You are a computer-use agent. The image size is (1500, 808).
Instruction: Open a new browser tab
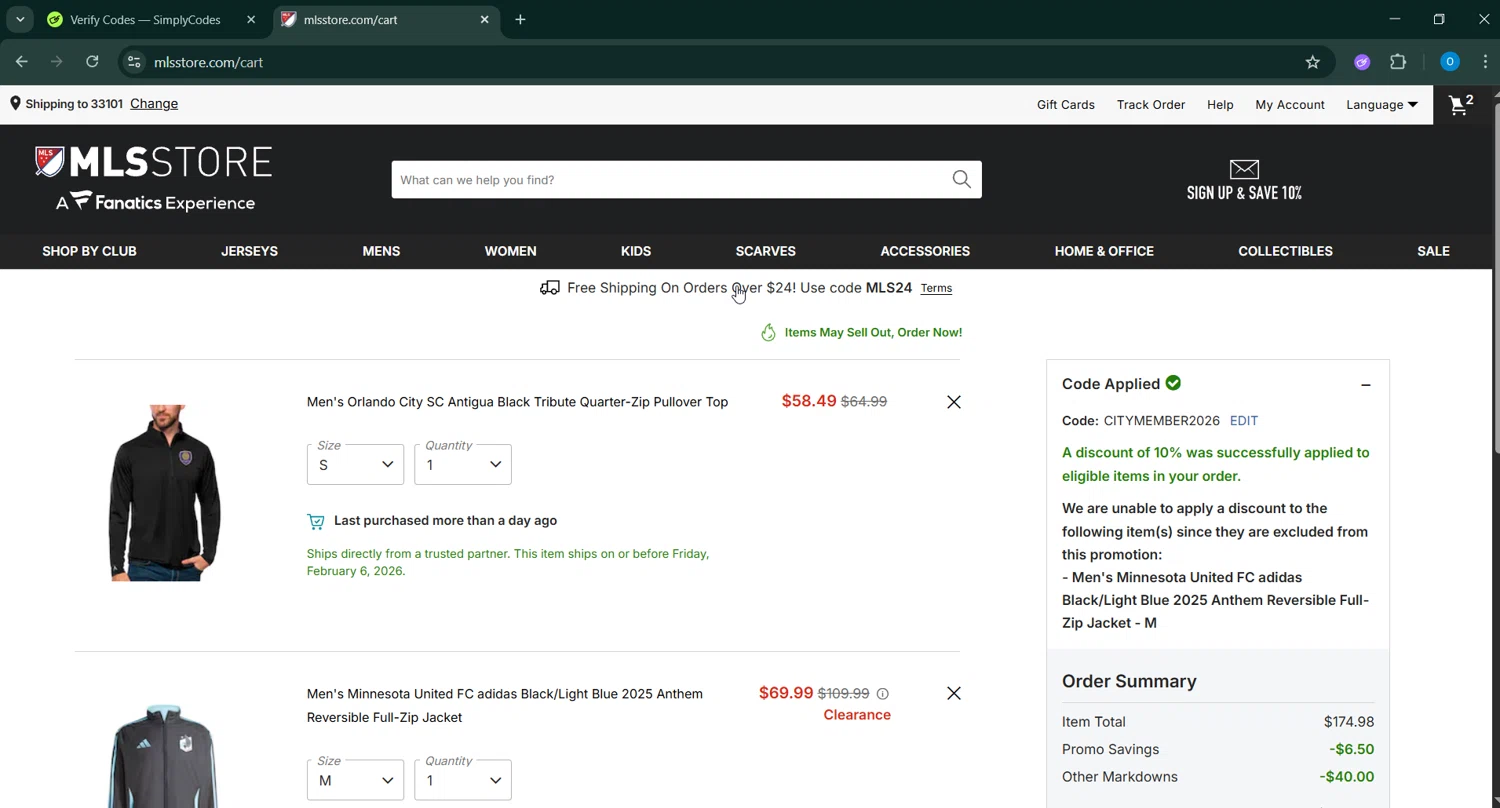click(x=520, y=19)
